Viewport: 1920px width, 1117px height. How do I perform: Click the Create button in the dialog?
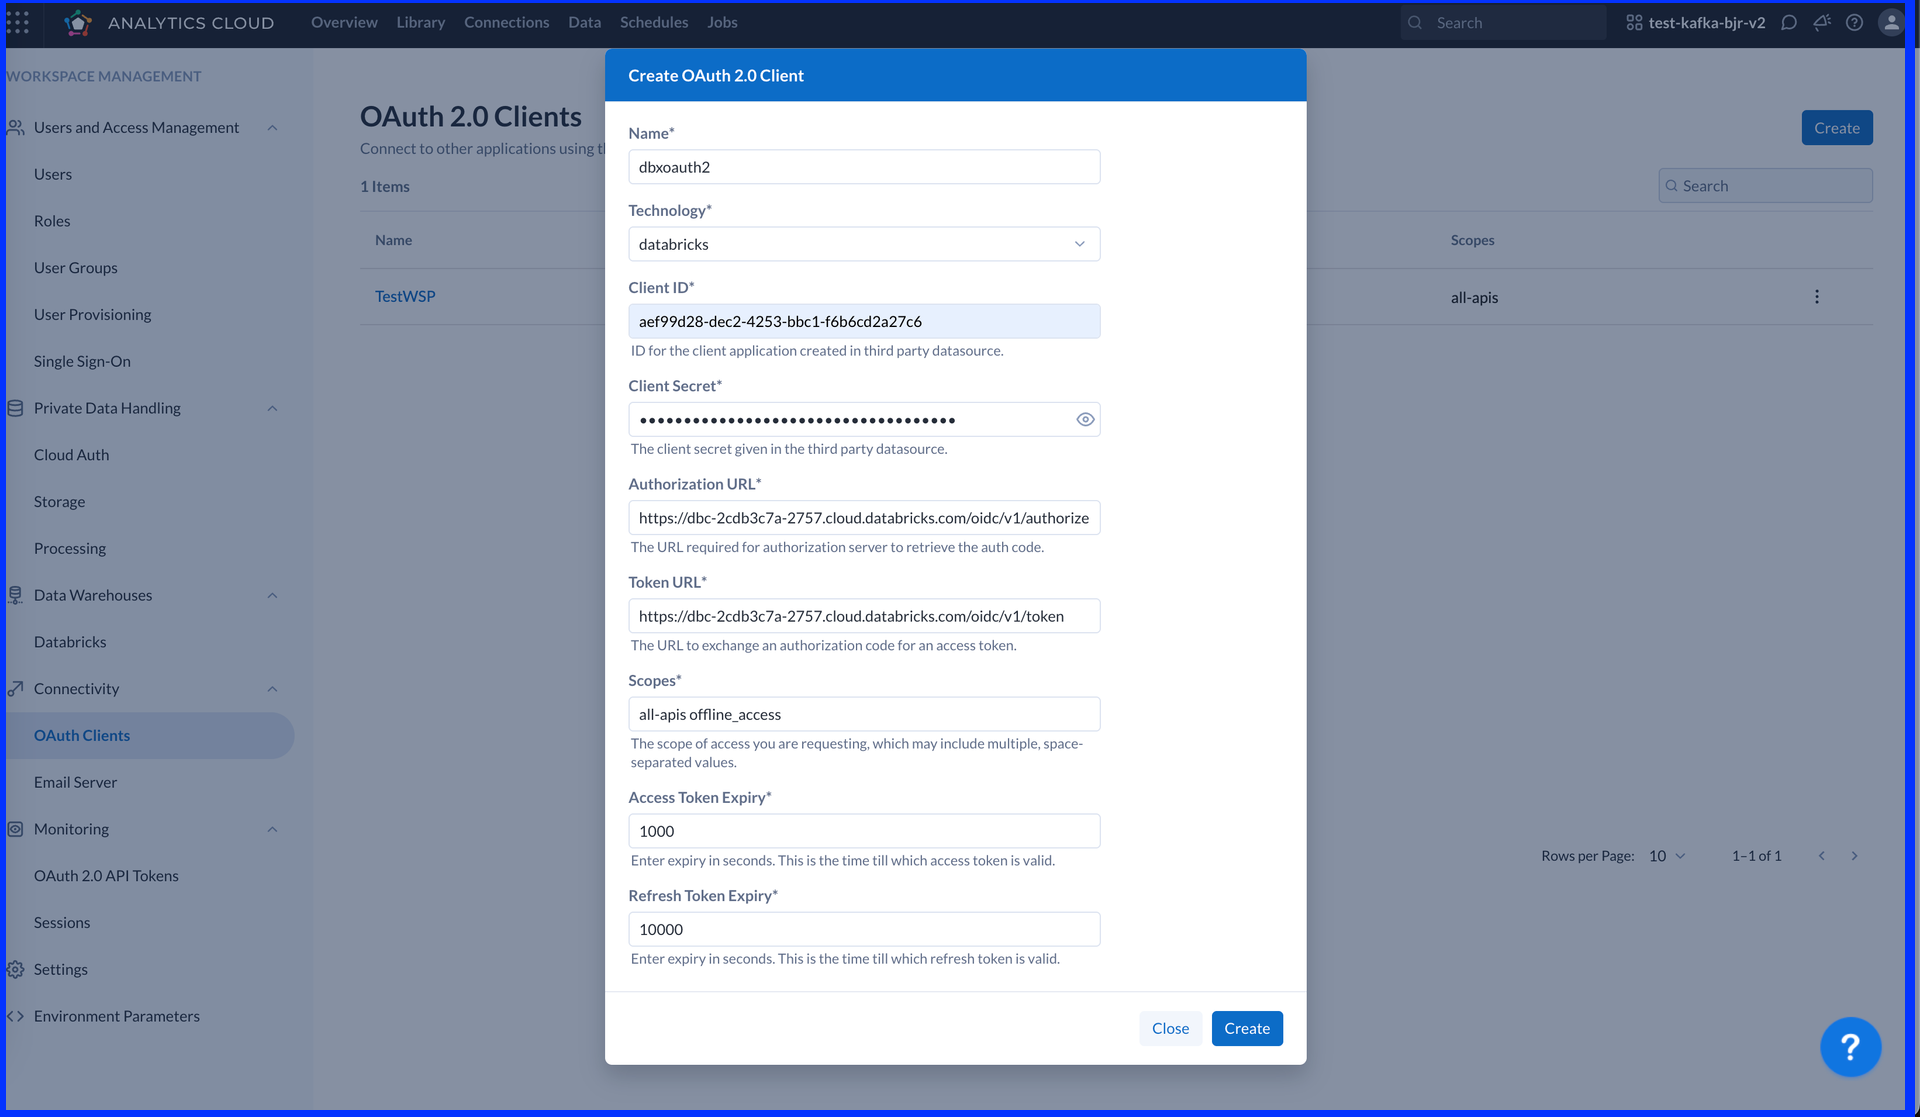click(1247, 1029)
